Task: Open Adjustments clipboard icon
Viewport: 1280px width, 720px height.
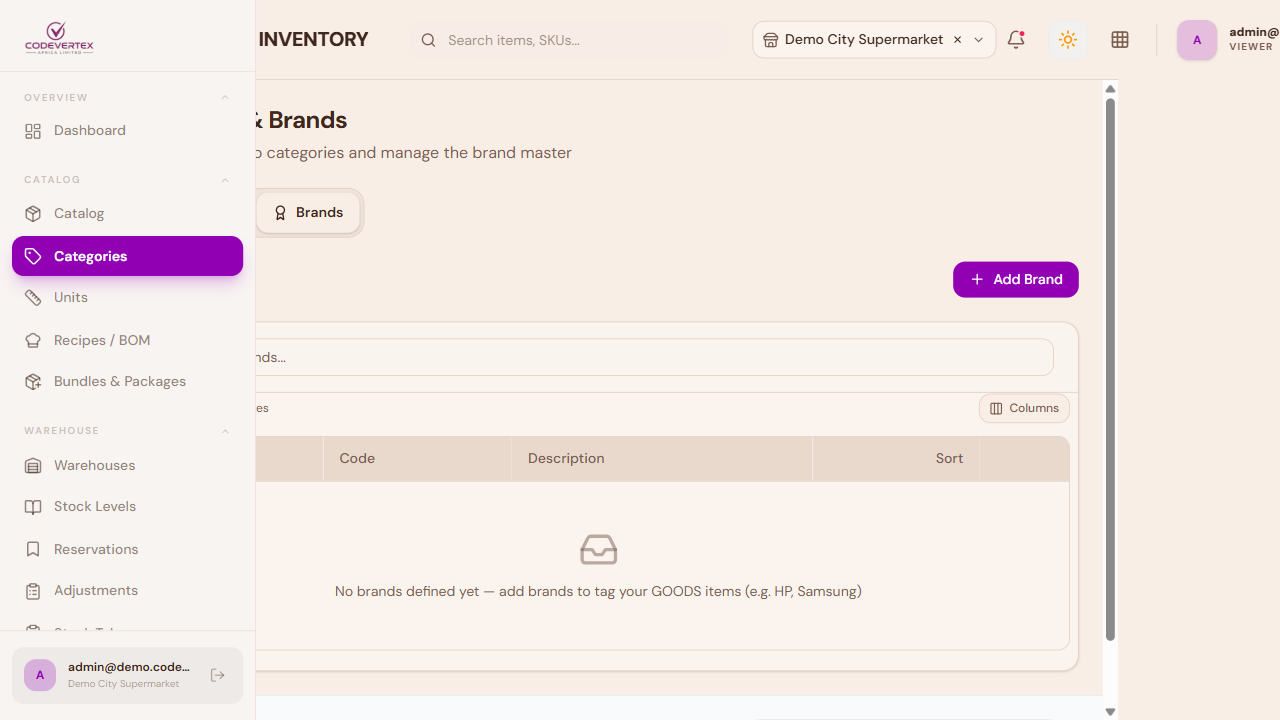Action: point(33,591)
